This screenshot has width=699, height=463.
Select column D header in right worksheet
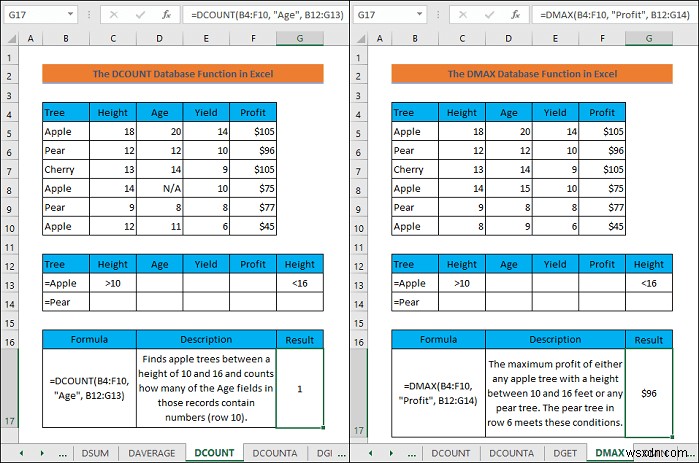click(509, 39)
